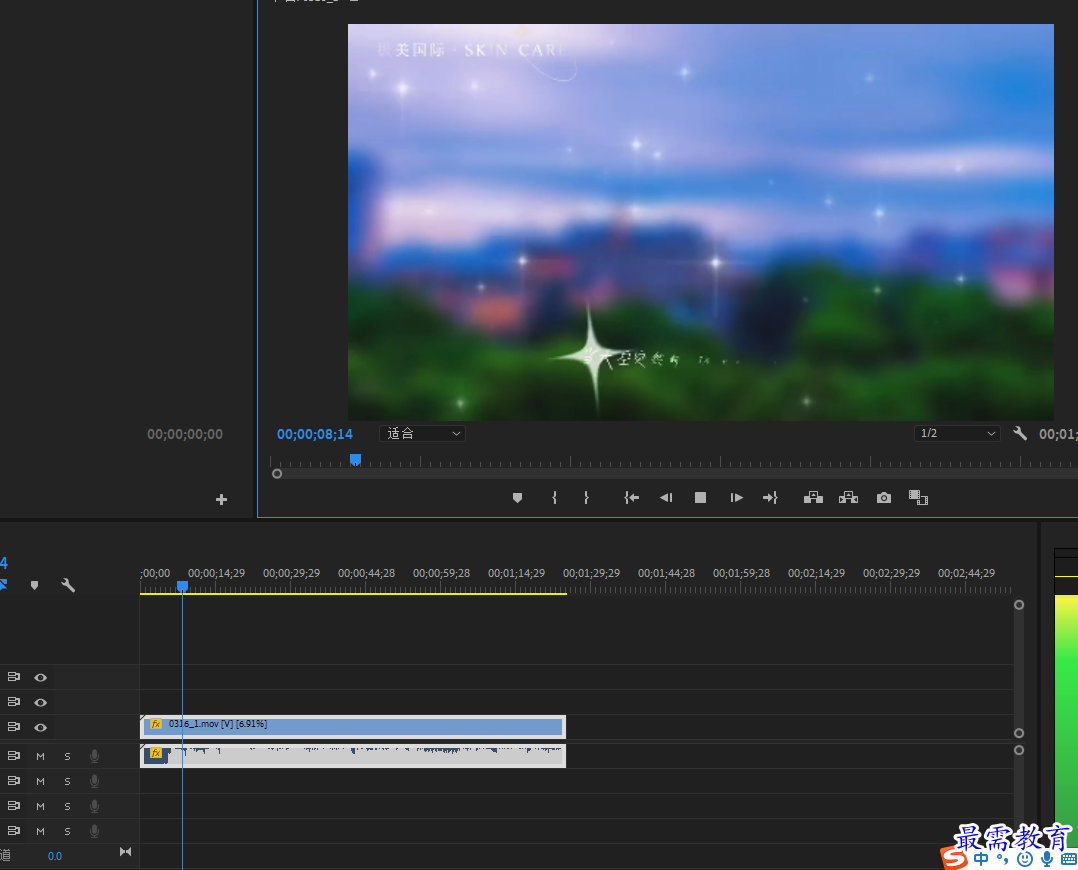This screenshot has width=1078, height=870.
Task: Open the comparison view button
Action: (x=918, y=497)
